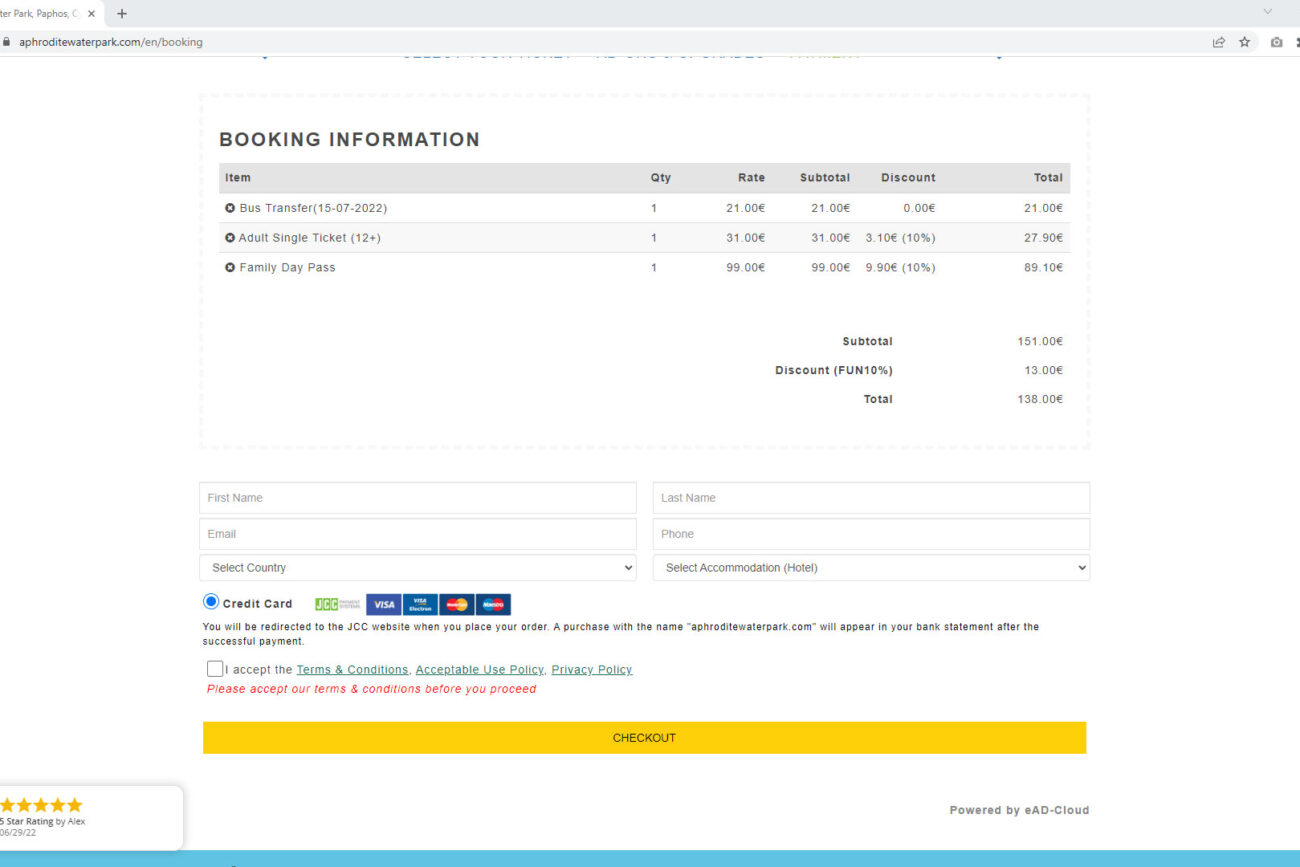Remove Bus Transfer item from booking
Image resolution: width=1300 pixels, height=867 pixels.
pos(230,208)
